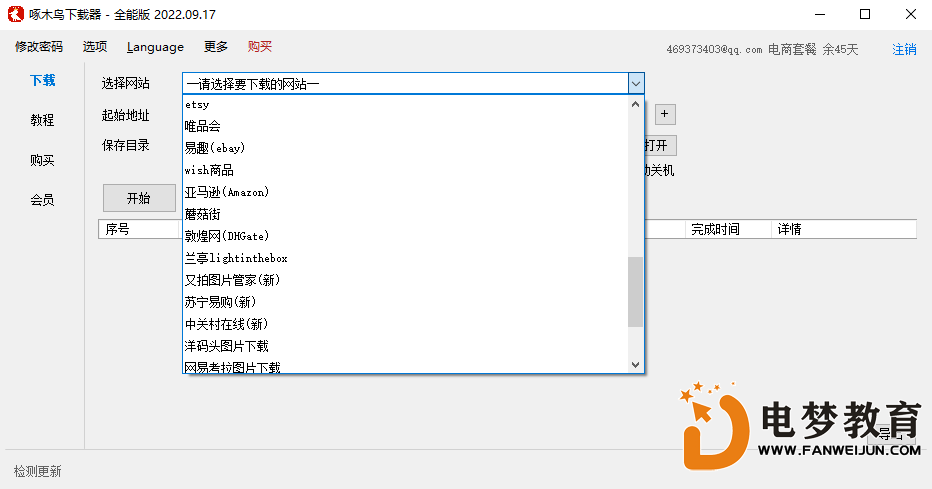Select 洋码头图片下载 from the list
The width and height of the screenshot is (932, 489).
405,346
